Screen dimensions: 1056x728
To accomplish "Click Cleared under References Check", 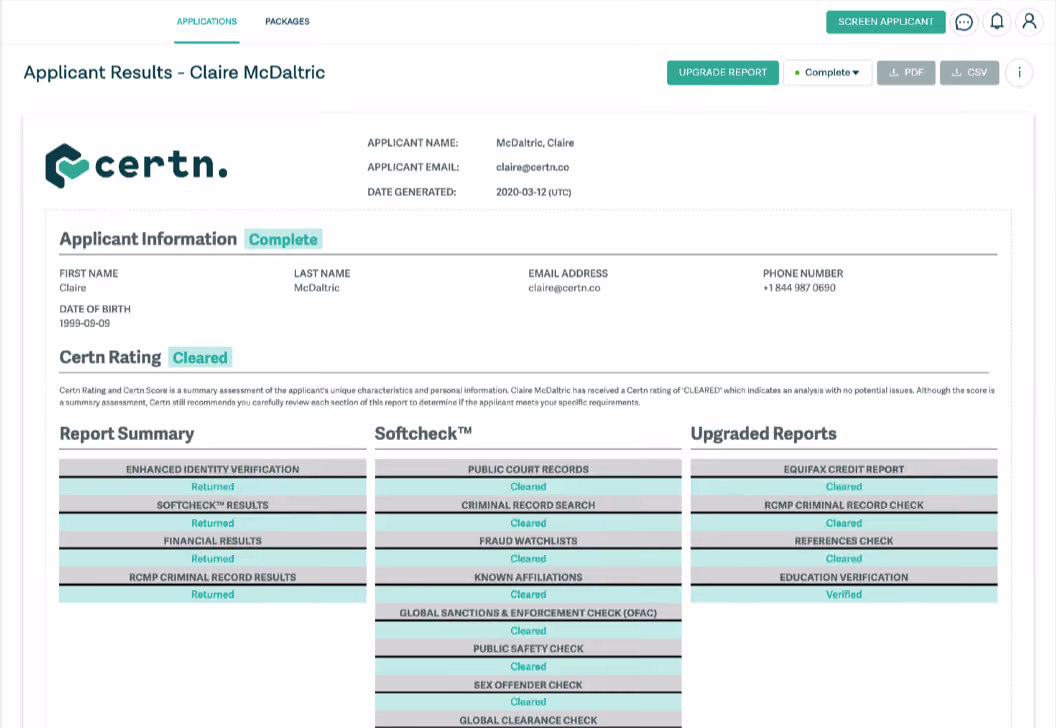I will click(x=844, y=559).
